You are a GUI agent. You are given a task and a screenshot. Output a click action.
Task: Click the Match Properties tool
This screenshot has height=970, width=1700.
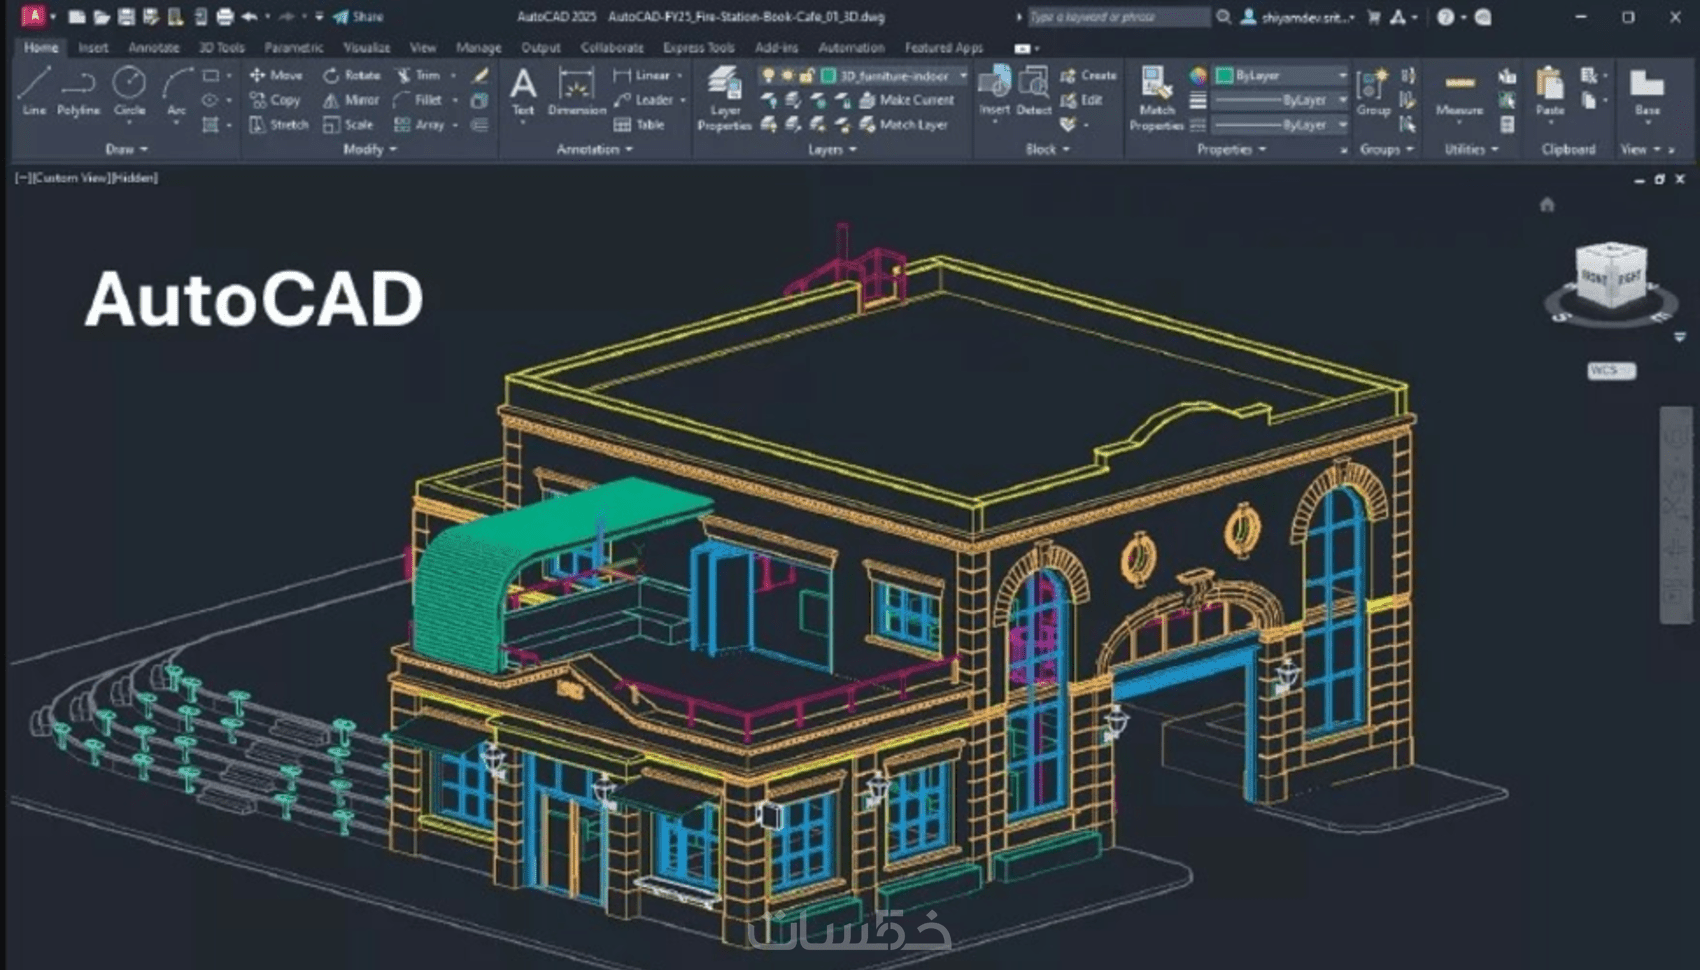(1156, 98)
